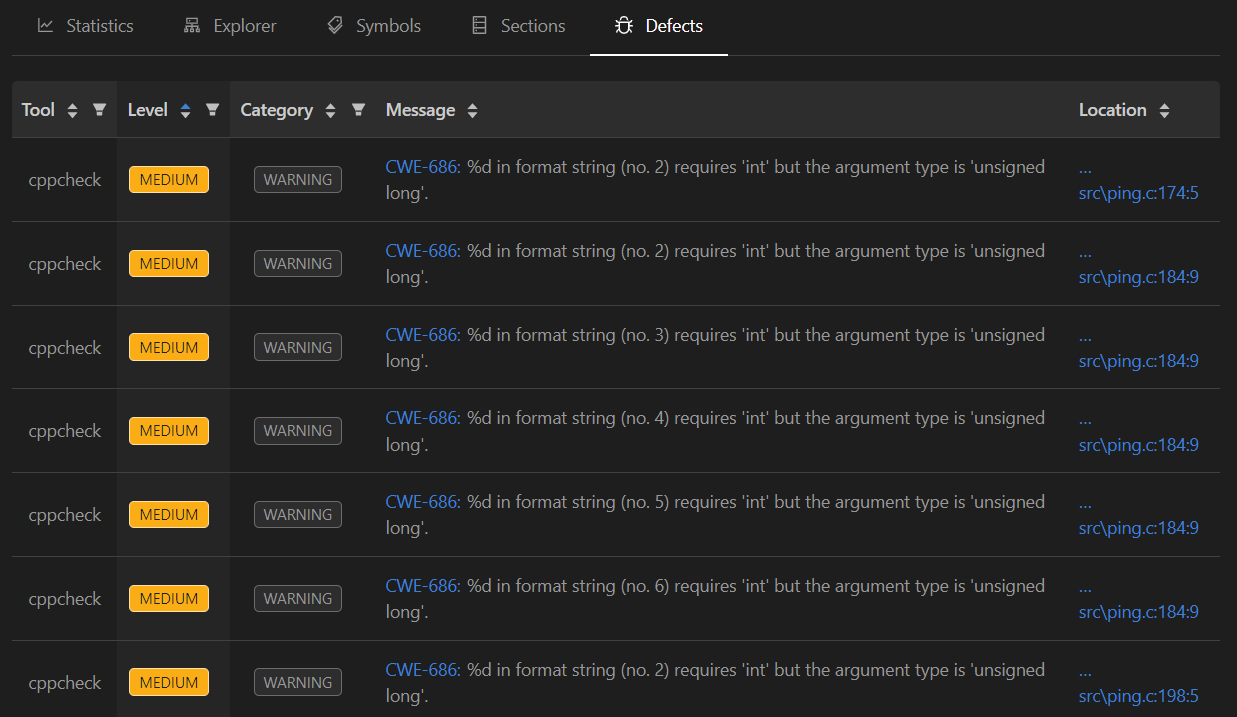1237x717 pixels.
Task: Sort by Location column
Action: (1164, 111)
